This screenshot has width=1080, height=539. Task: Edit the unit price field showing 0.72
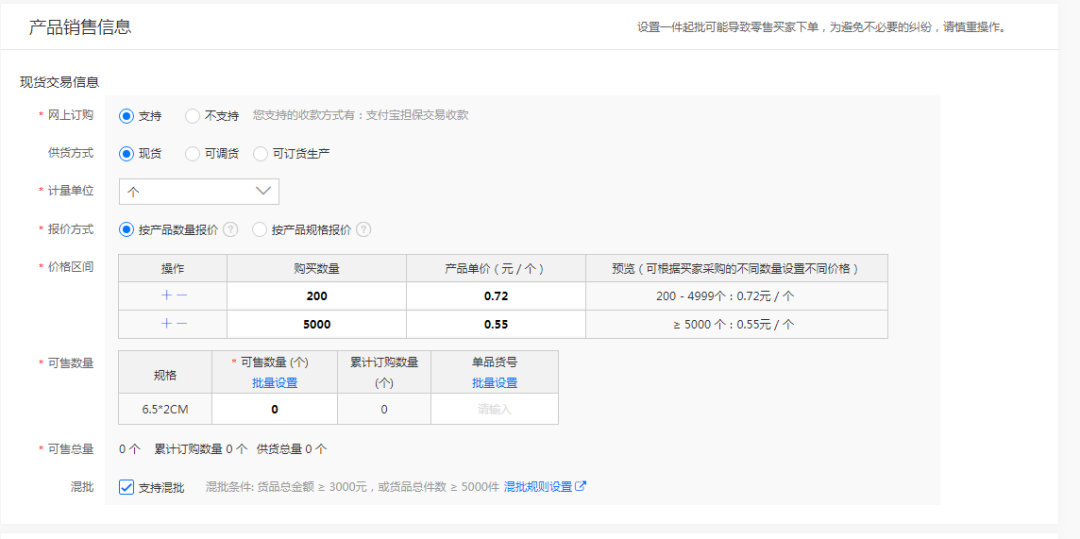point(496,296)
